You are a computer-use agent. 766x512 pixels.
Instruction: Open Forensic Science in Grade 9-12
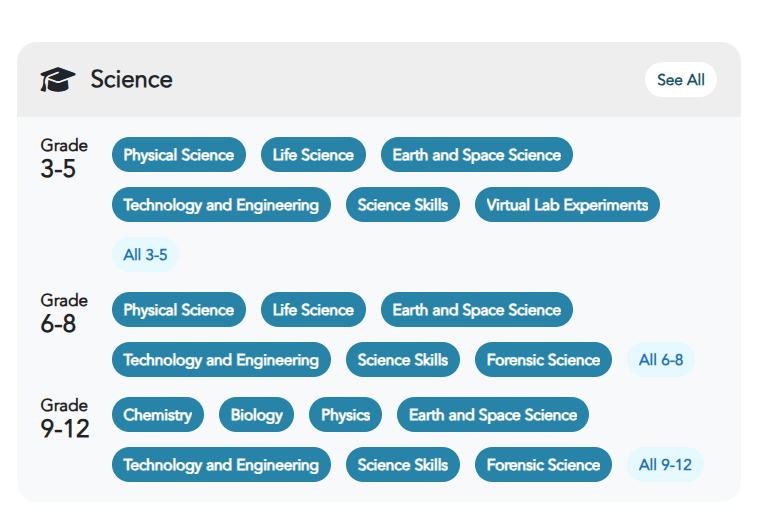[x=543, y=465]
